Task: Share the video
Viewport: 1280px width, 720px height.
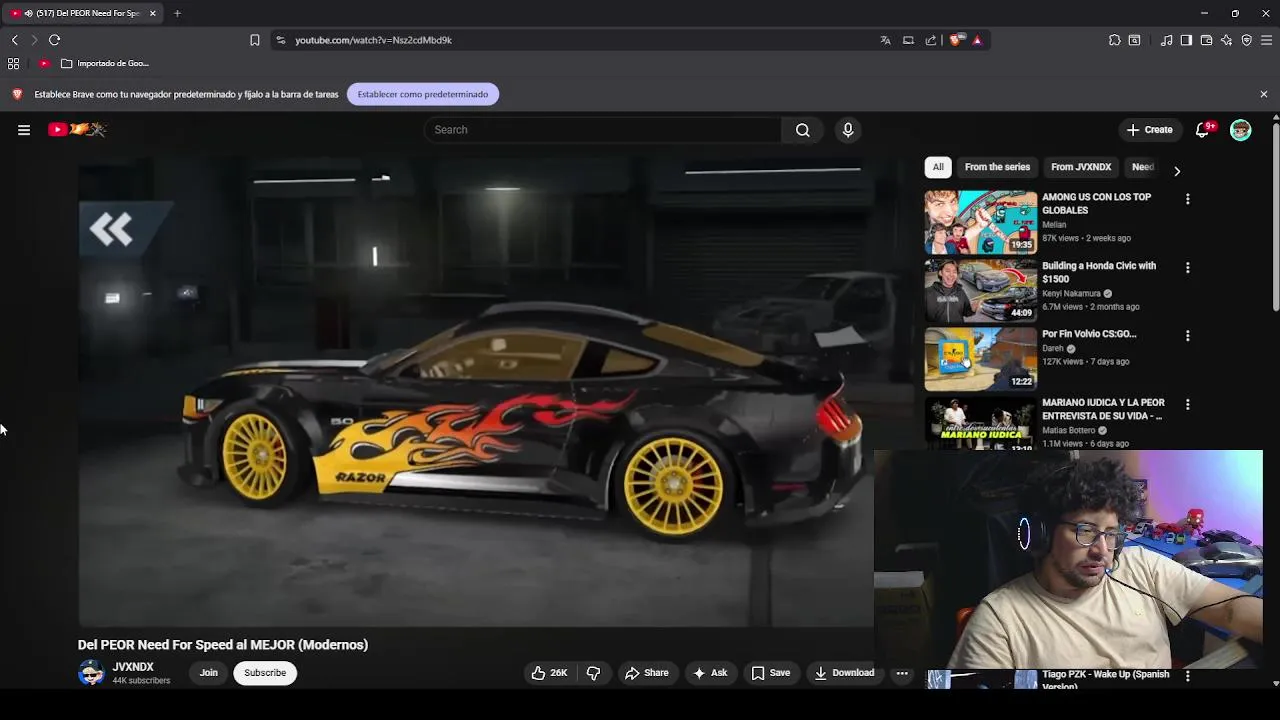Action: [x=647, y=673]
